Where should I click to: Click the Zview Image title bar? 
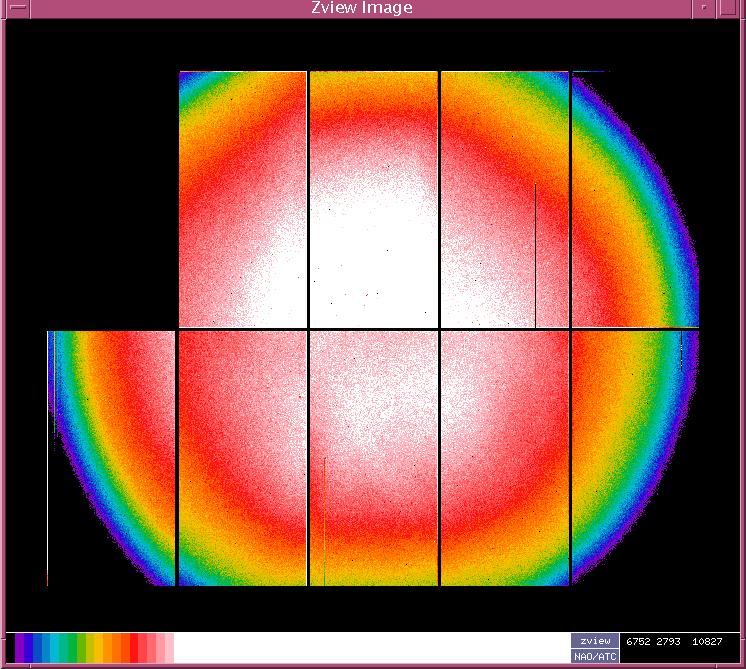click(362, 8)
